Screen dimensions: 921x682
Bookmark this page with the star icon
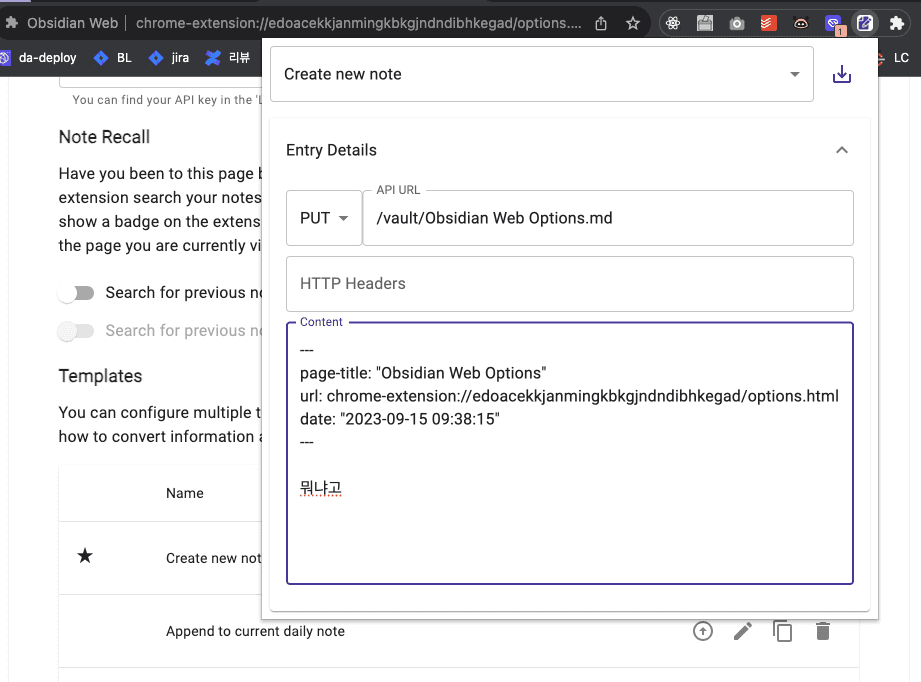633,23
